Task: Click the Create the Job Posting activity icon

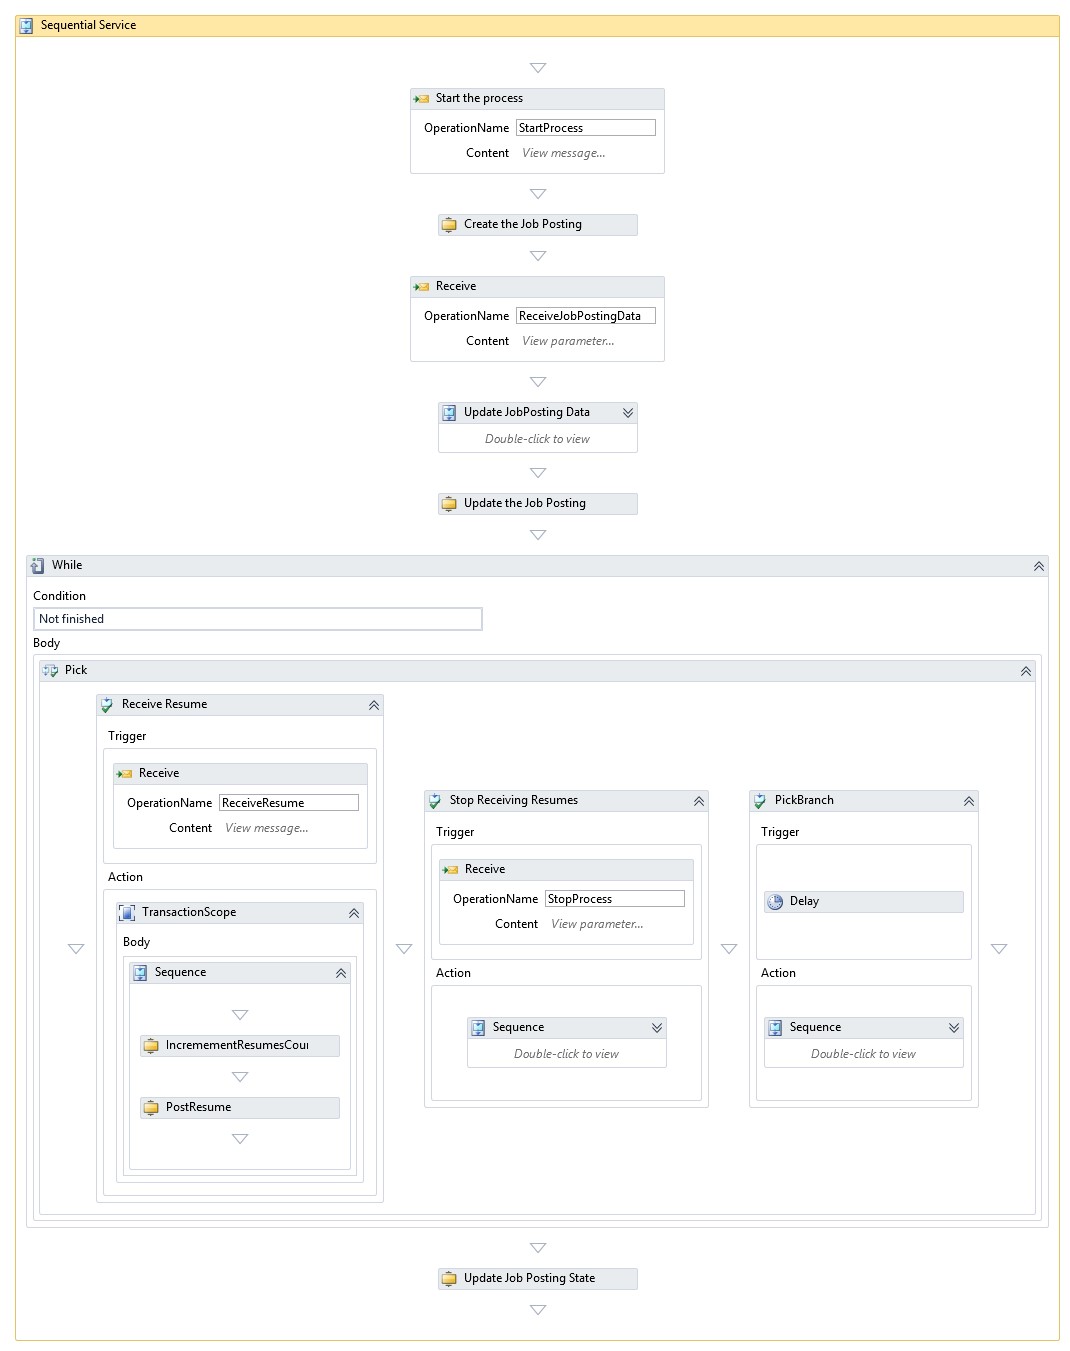Action: (450, 225)
